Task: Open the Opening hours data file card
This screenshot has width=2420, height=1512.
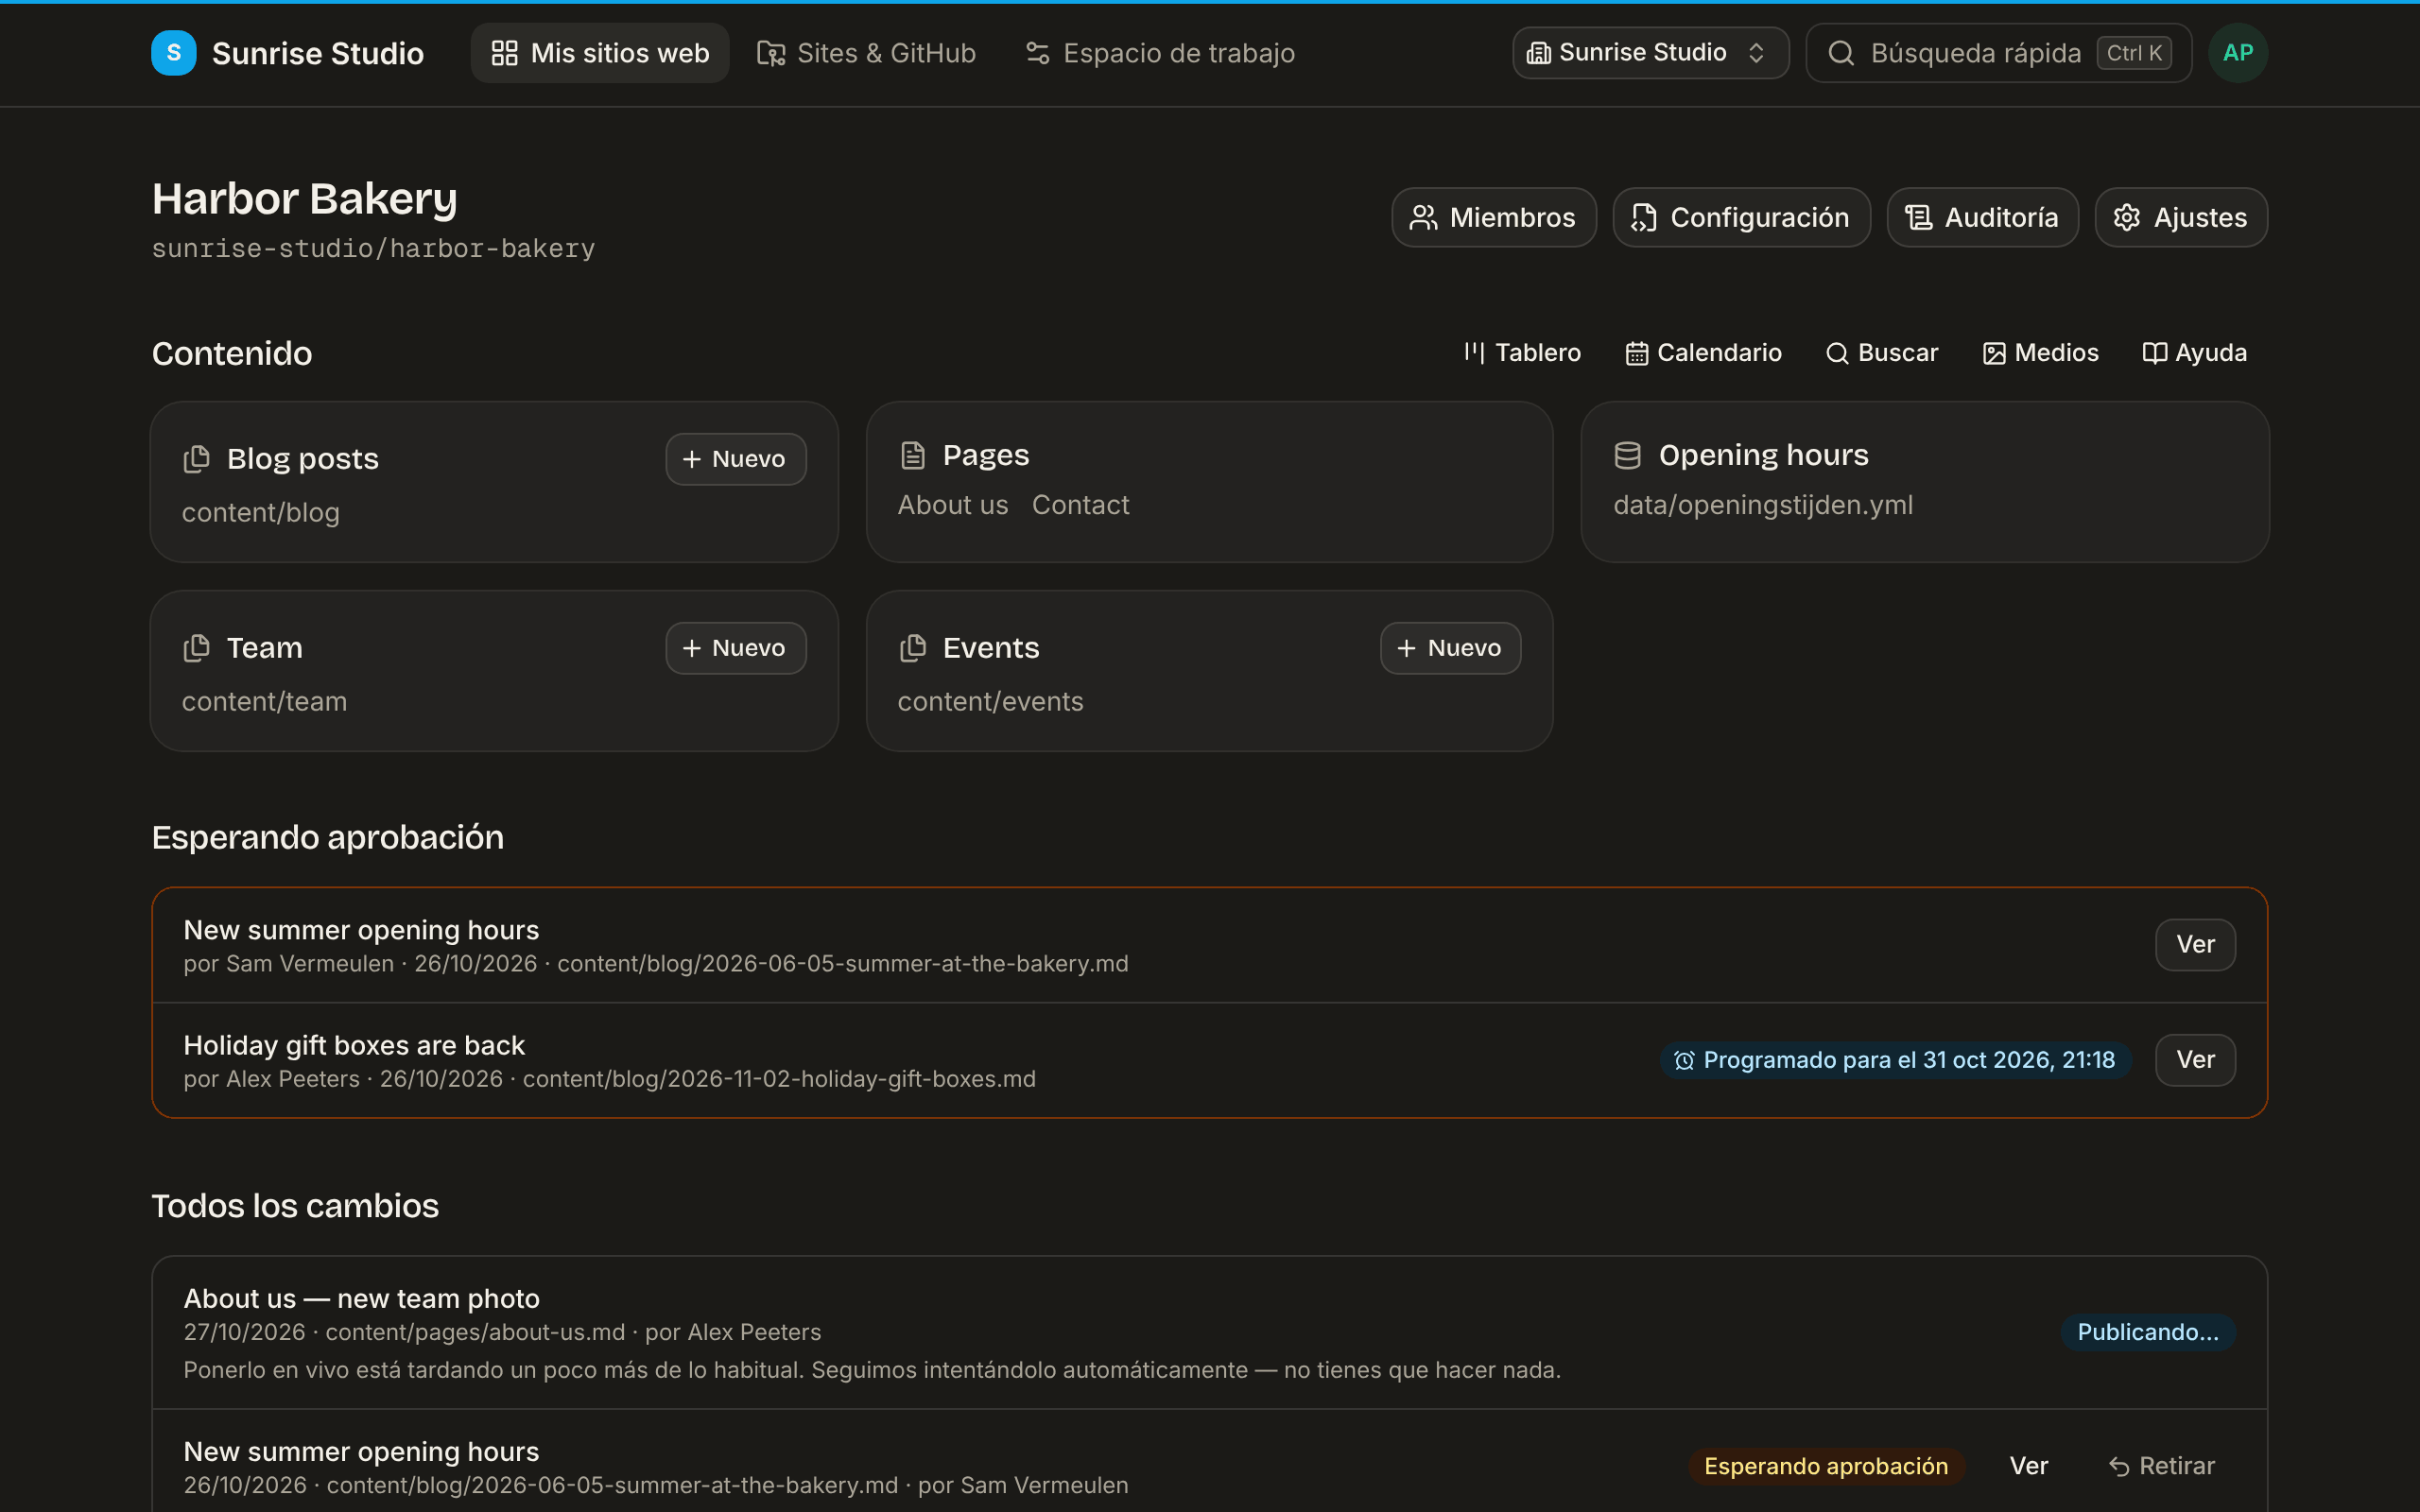Action: click(1925, 482)
